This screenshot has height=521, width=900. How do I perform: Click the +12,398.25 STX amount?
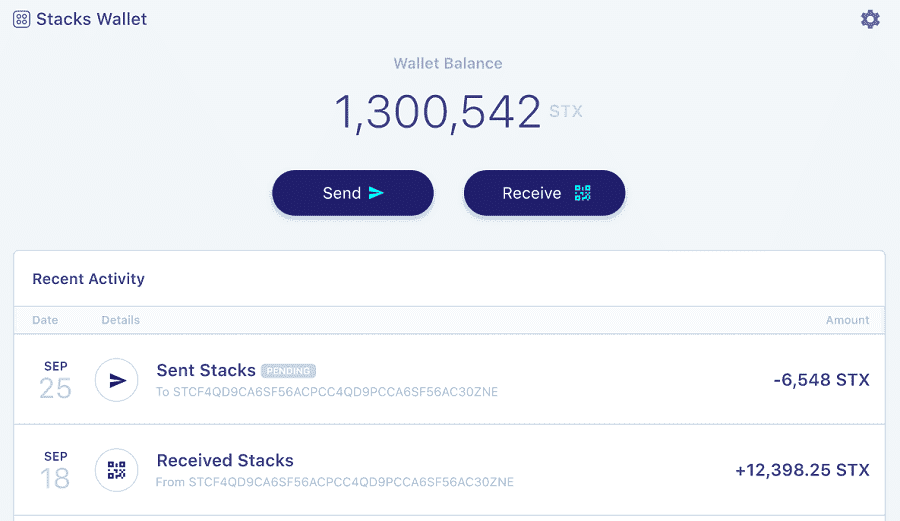(x=802, y=470)
